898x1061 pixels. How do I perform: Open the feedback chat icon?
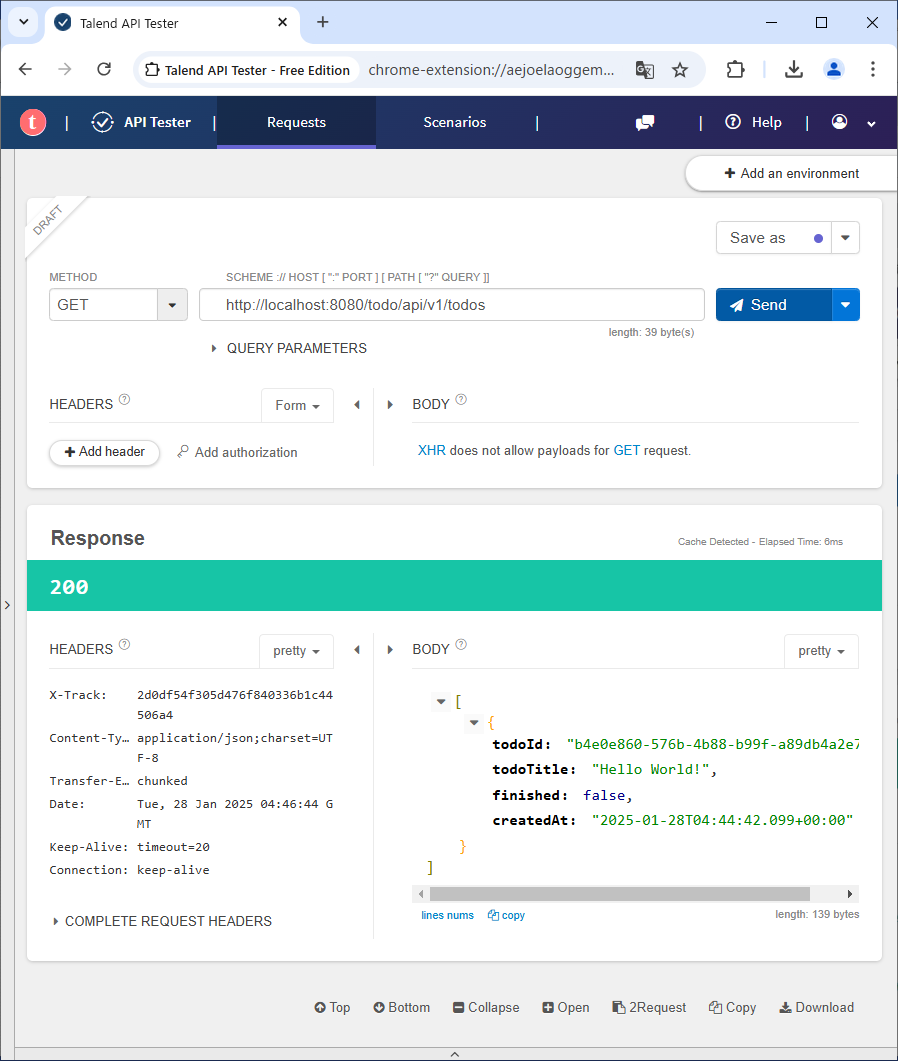(x=645, y=122)
